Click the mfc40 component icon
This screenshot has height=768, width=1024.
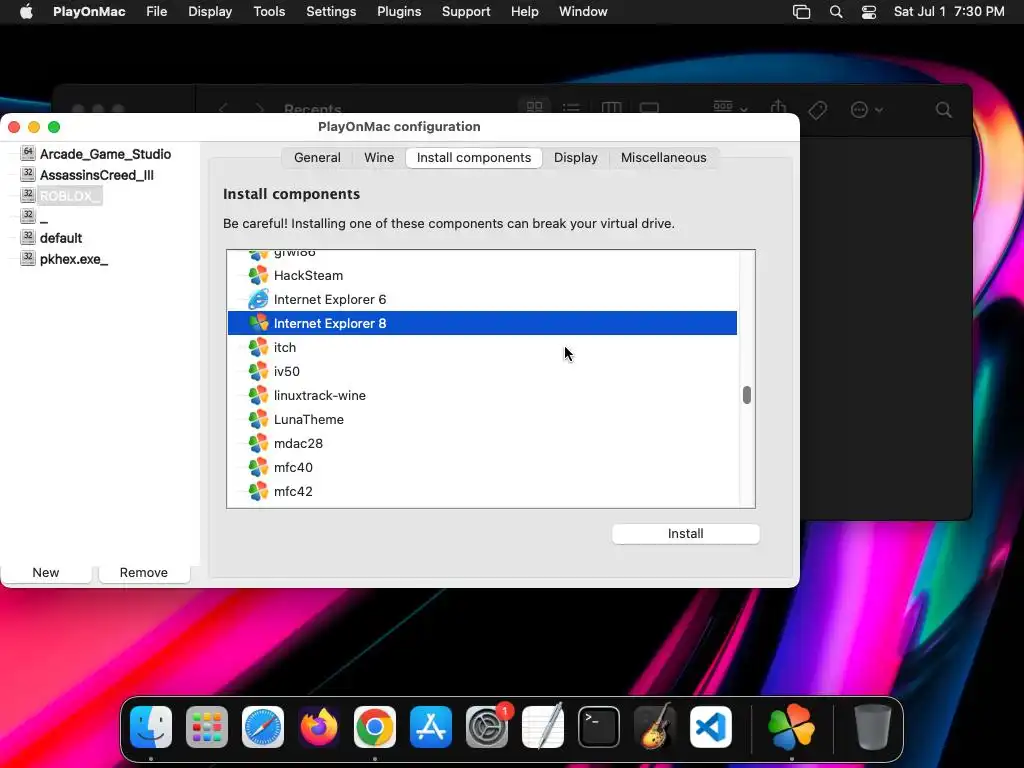point(258,468)
